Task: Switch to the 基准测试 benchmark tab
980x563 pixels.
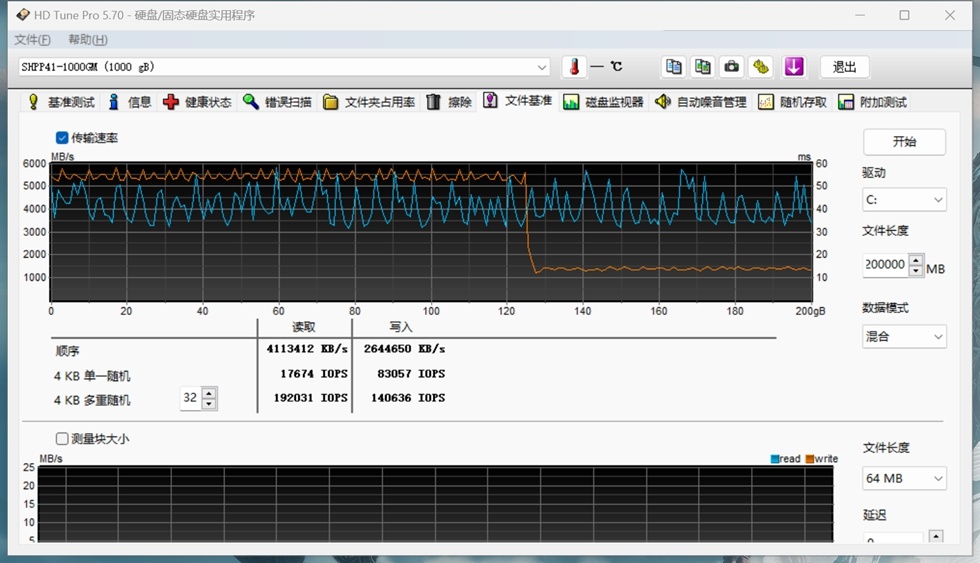Action: point(61,102)
